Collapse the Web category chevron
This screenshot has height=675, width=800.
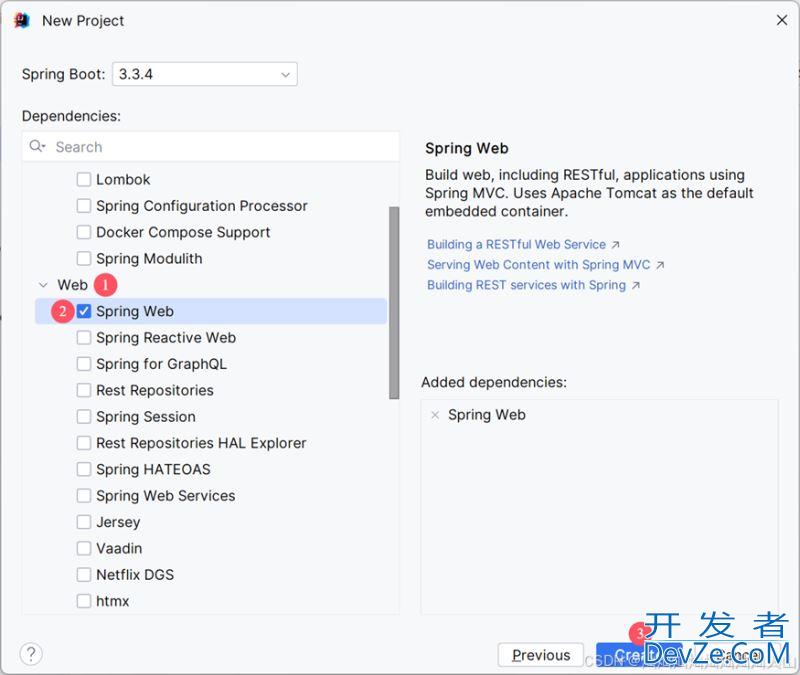(x=43, y=285)
